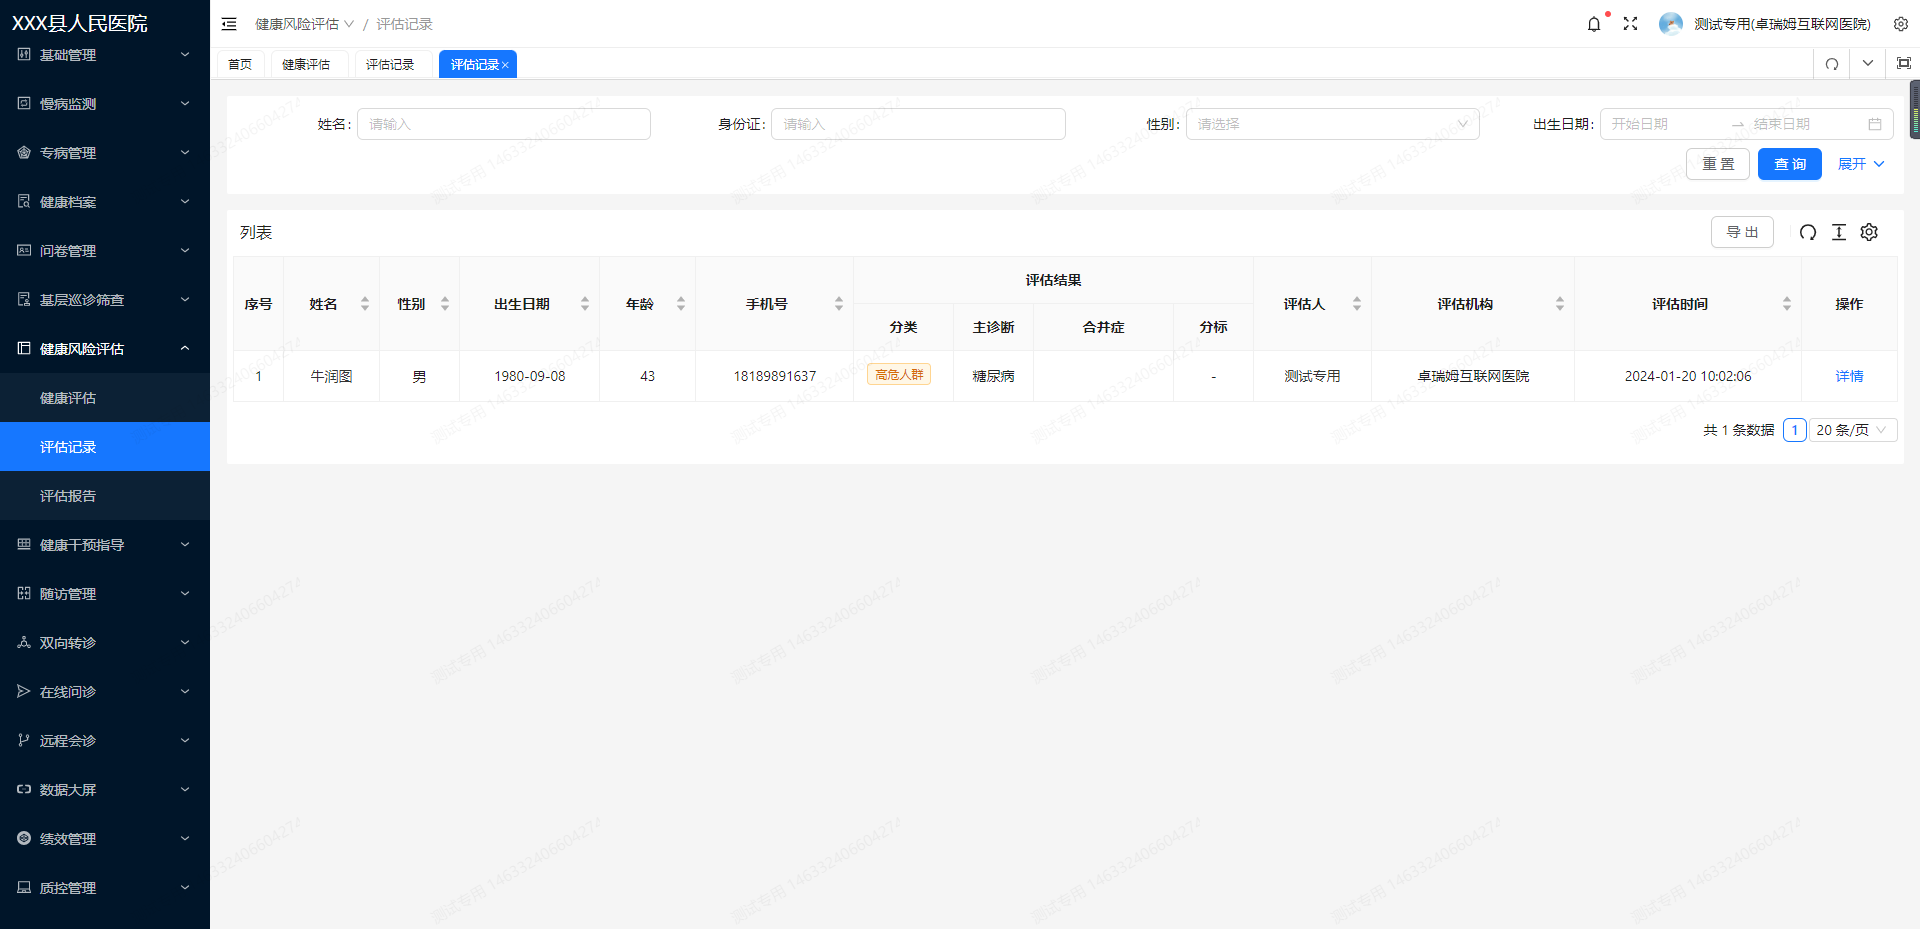Screen dimensions: 1920x929
Task: Open the 性别 select dropdown
Action: pyautogui.click(x=1332, y=124)
